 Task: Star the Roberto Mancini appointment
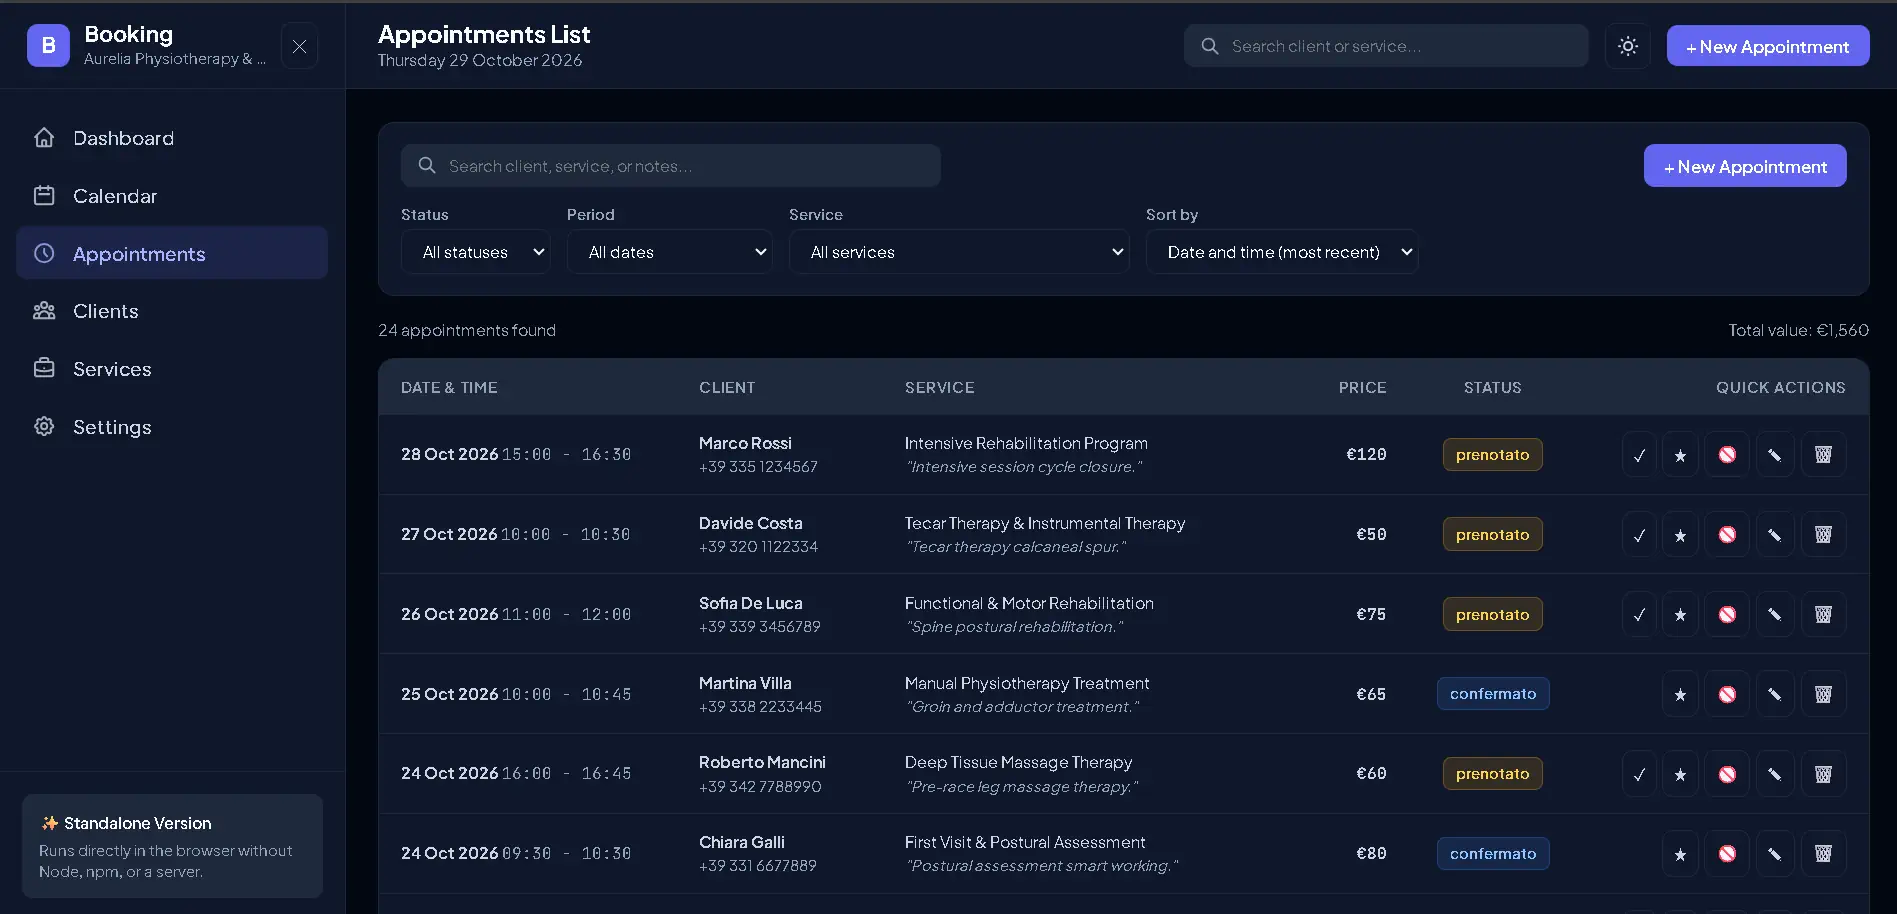[1680, 774]
